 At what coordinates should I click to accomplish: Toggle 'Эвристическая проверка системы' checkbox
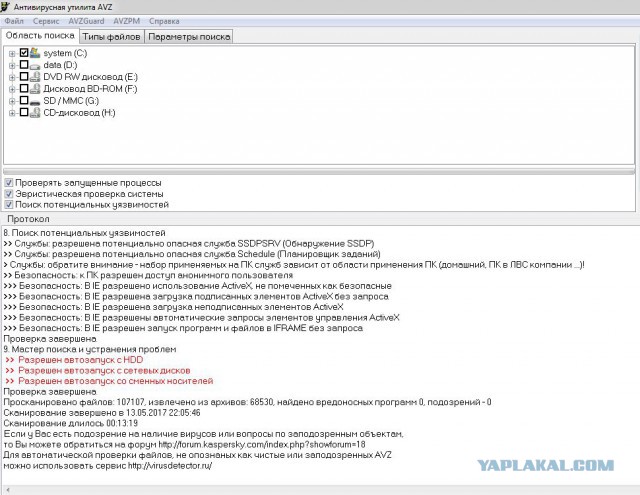click(x=9, y=194)
